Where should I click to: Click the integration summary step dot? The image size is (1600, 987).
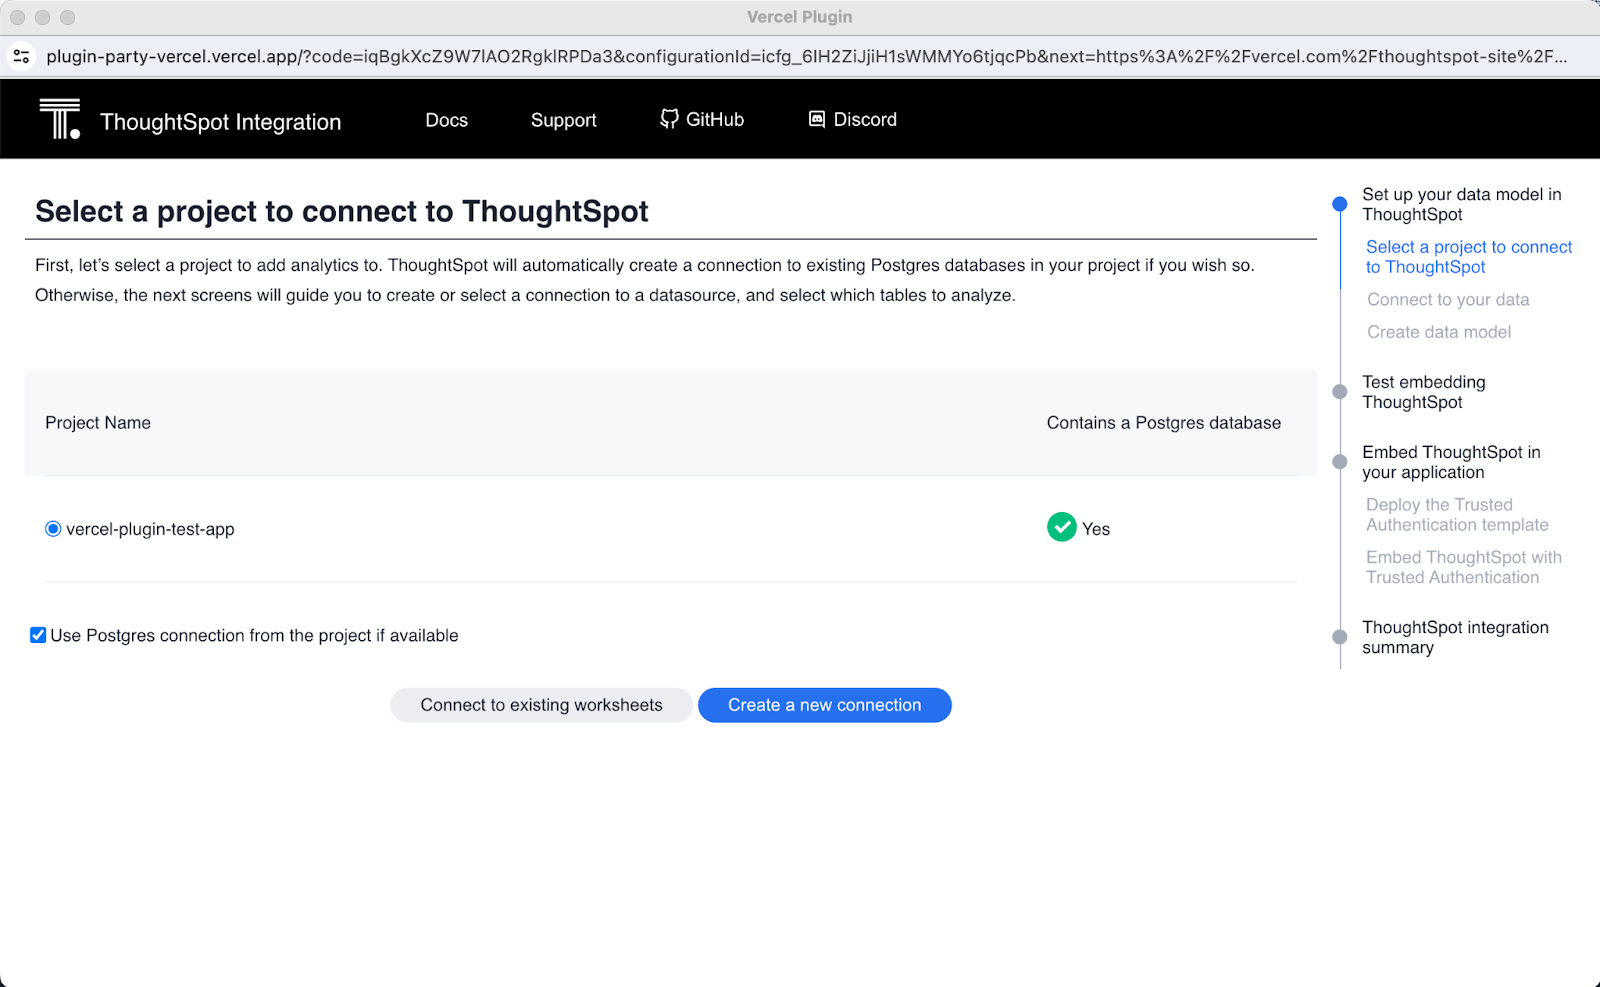1340,637
